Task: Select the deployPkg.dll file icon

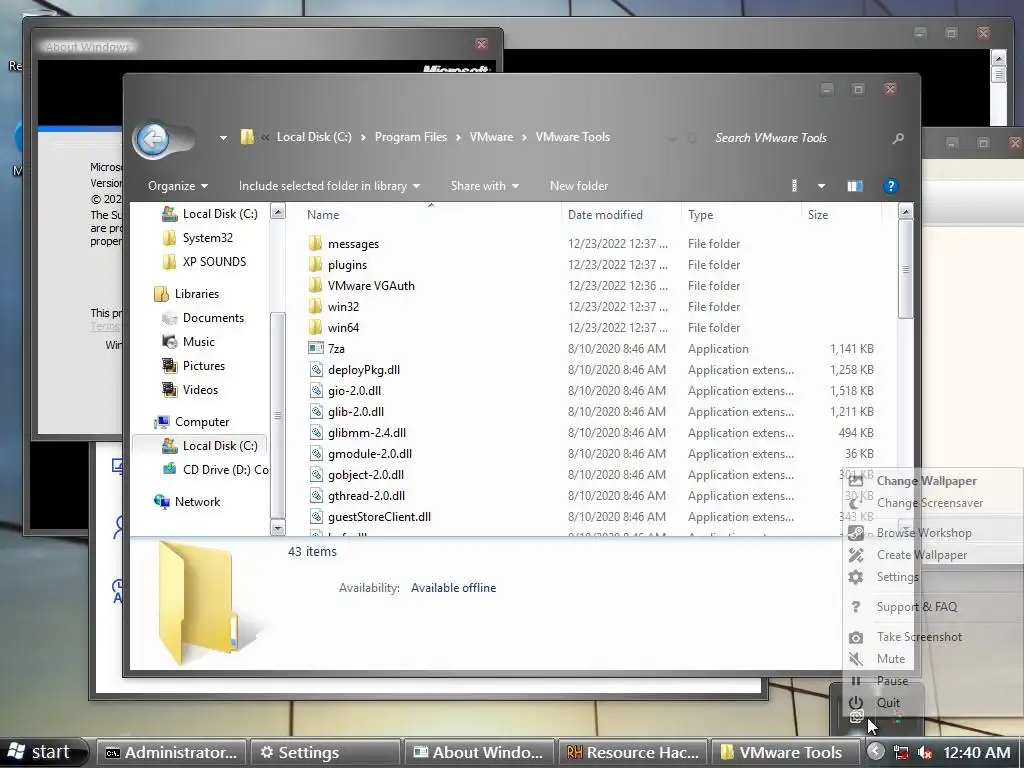Action: pyautogui.click(x=315, y=370)
